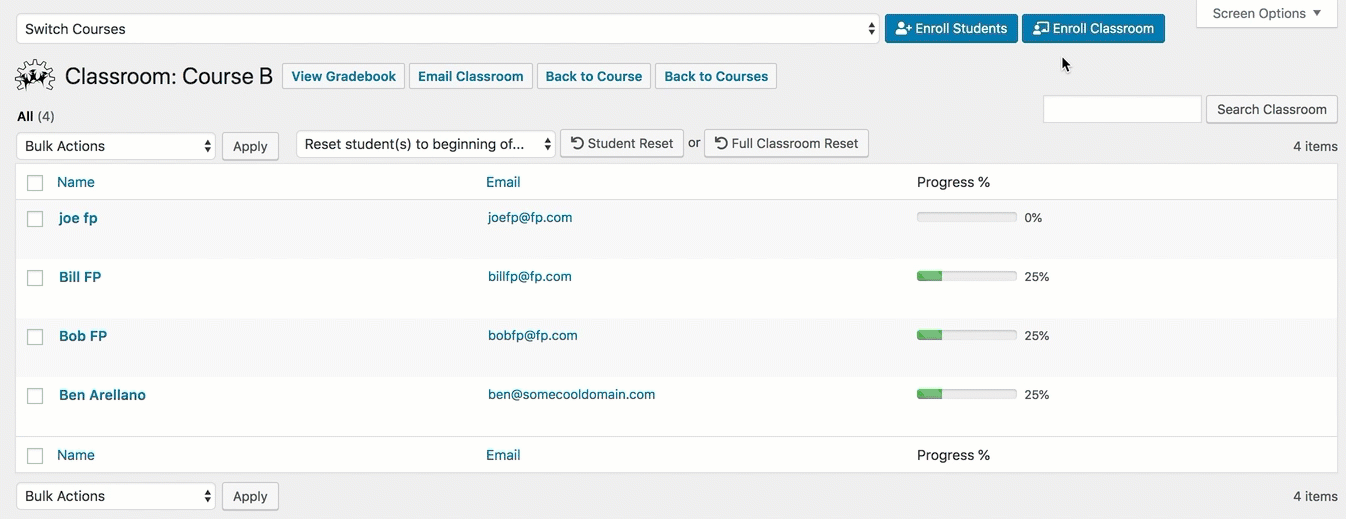Open the Switch Courses dropdown
Image resolution: width=1346 pixels, height=519 pixels.
click(x=448, y=29)
